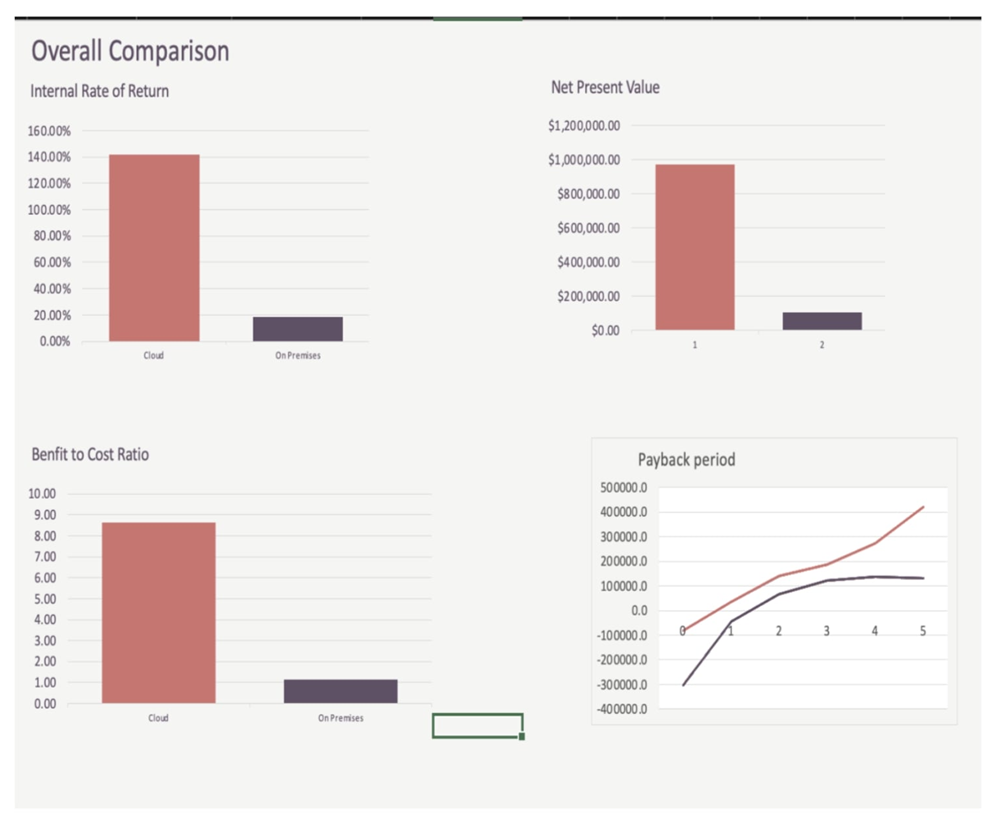The image size is (998, 824).
Task: Click the Payback period chart title
Action: tap(686, 460)
